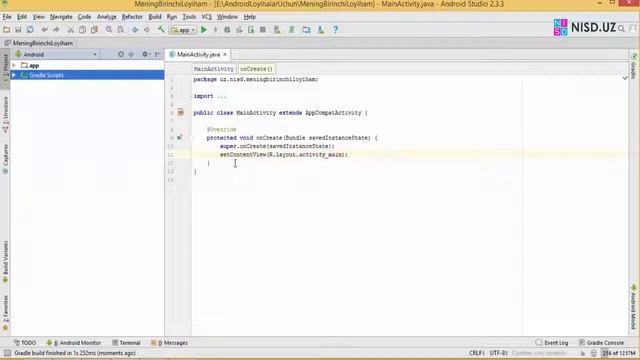Screen dimensions: 640x360
Task: Click Apply Changes lightning icon
Action: pos(216,30)
